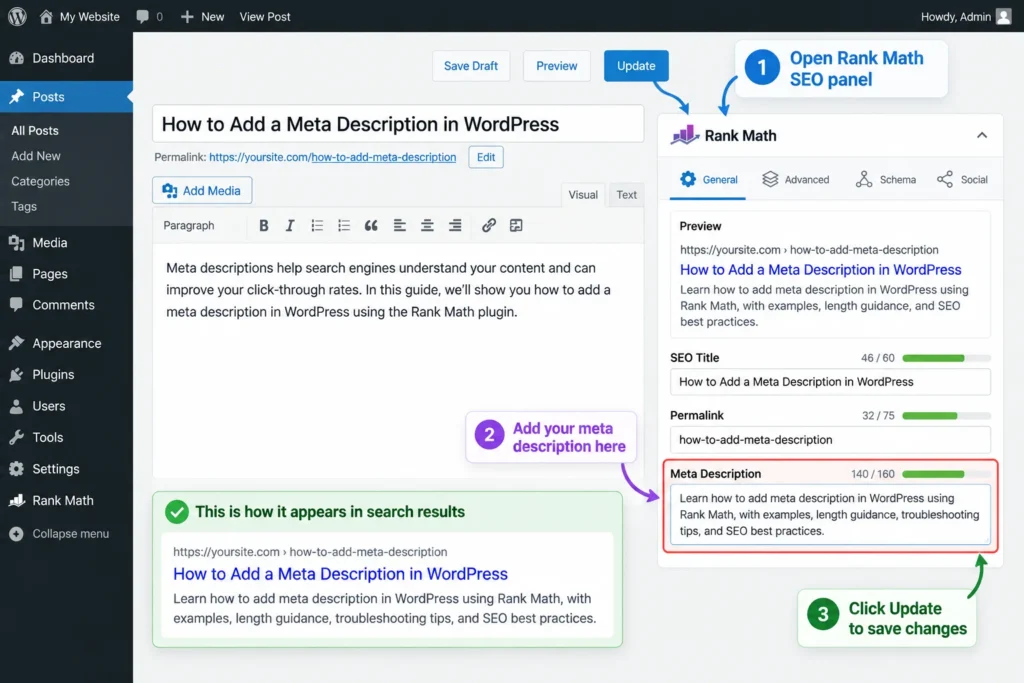The width and height of the screenshot is (1024, 683).
Task: Click the Update button
Action: click(636, 66)
